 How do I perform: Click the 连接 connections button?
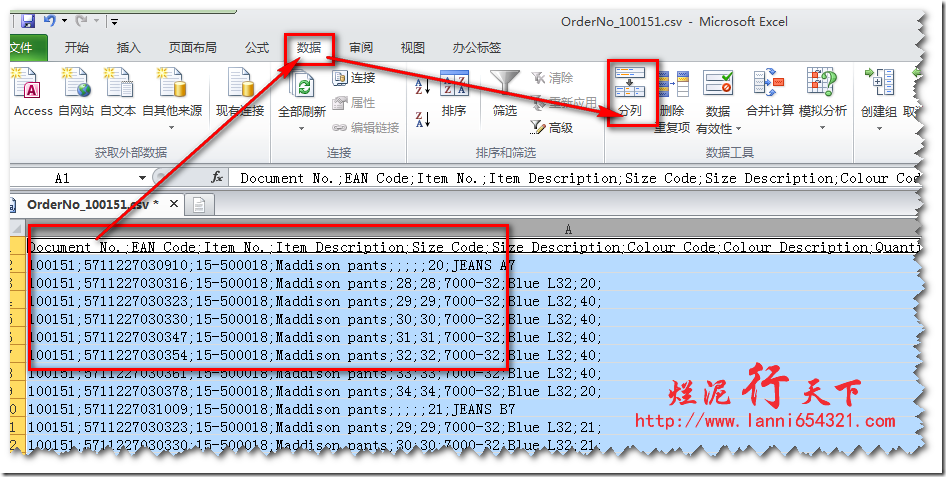(x=354, y=78)
